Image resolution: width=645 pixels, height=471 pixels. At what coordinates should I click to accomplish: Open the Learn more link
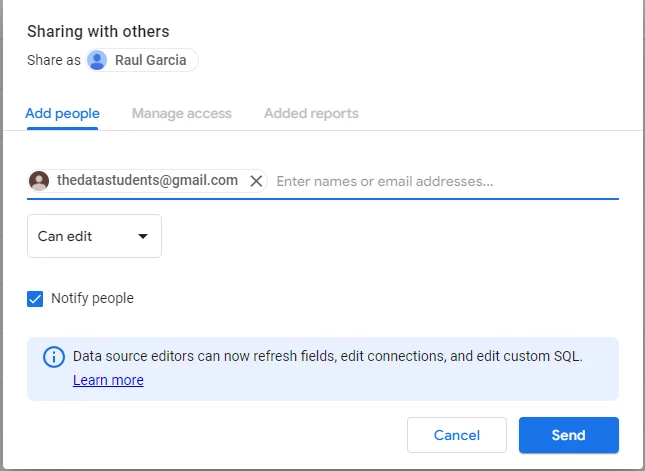tap(108, 380)
